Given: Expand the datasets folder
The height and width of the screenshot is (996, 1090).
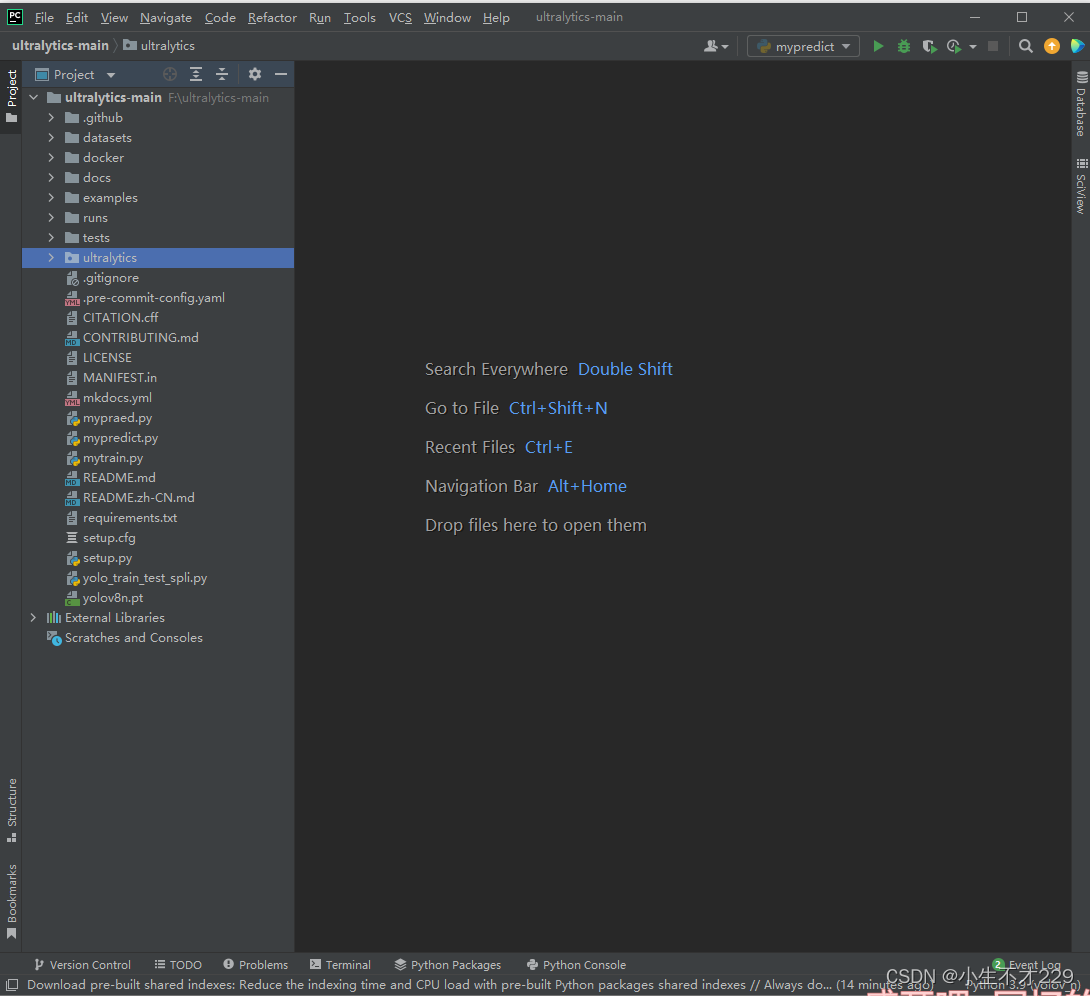Looking at the screenshot, I should tap(51, 138).
